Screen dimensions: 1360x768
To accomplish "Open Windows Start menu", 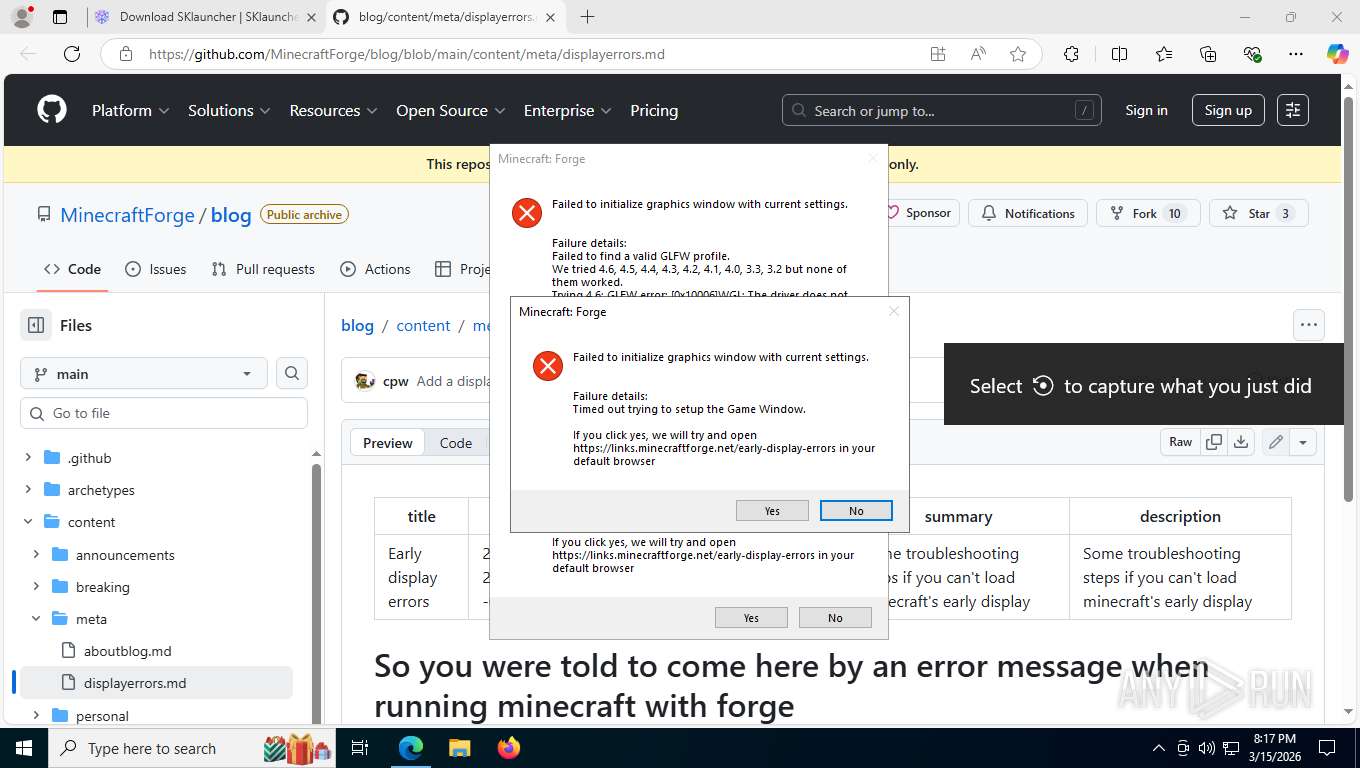I will point(23,748).
